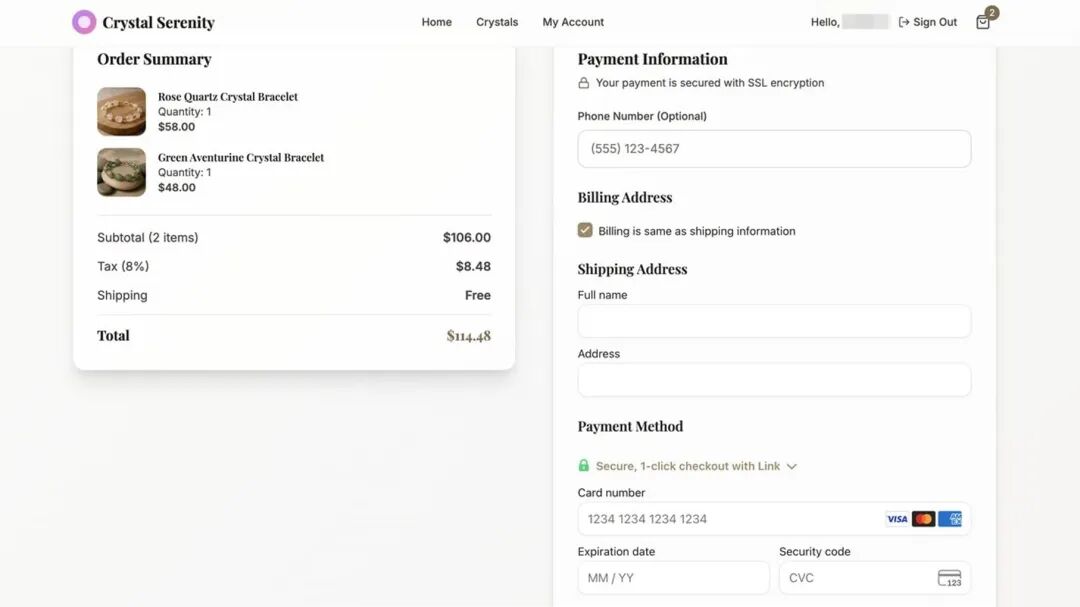Click the Payment Information heading
Screen dimensions: 1080x607
coord(652,59)
